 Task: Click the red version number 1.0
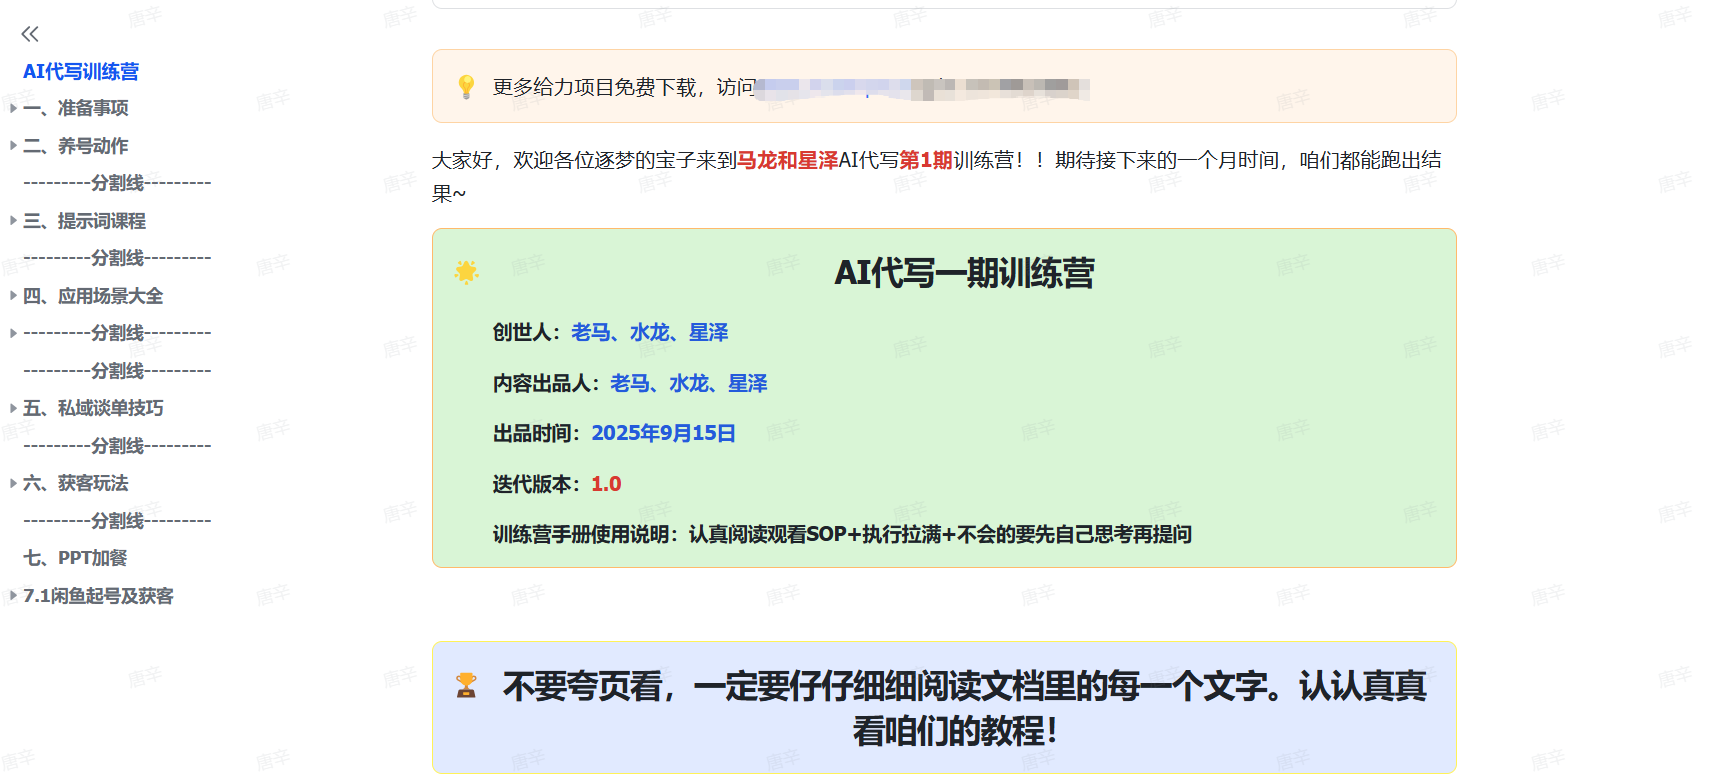(606, 484)
